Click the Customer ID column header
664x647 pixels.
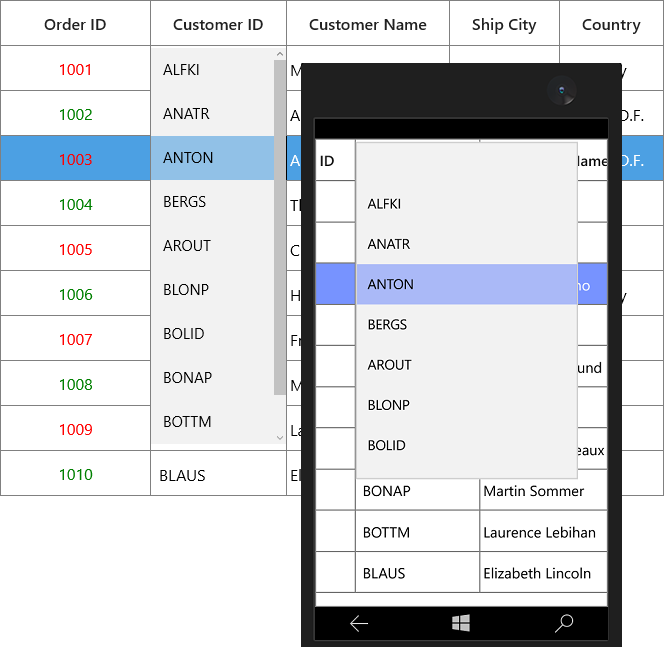pos(219,23)
